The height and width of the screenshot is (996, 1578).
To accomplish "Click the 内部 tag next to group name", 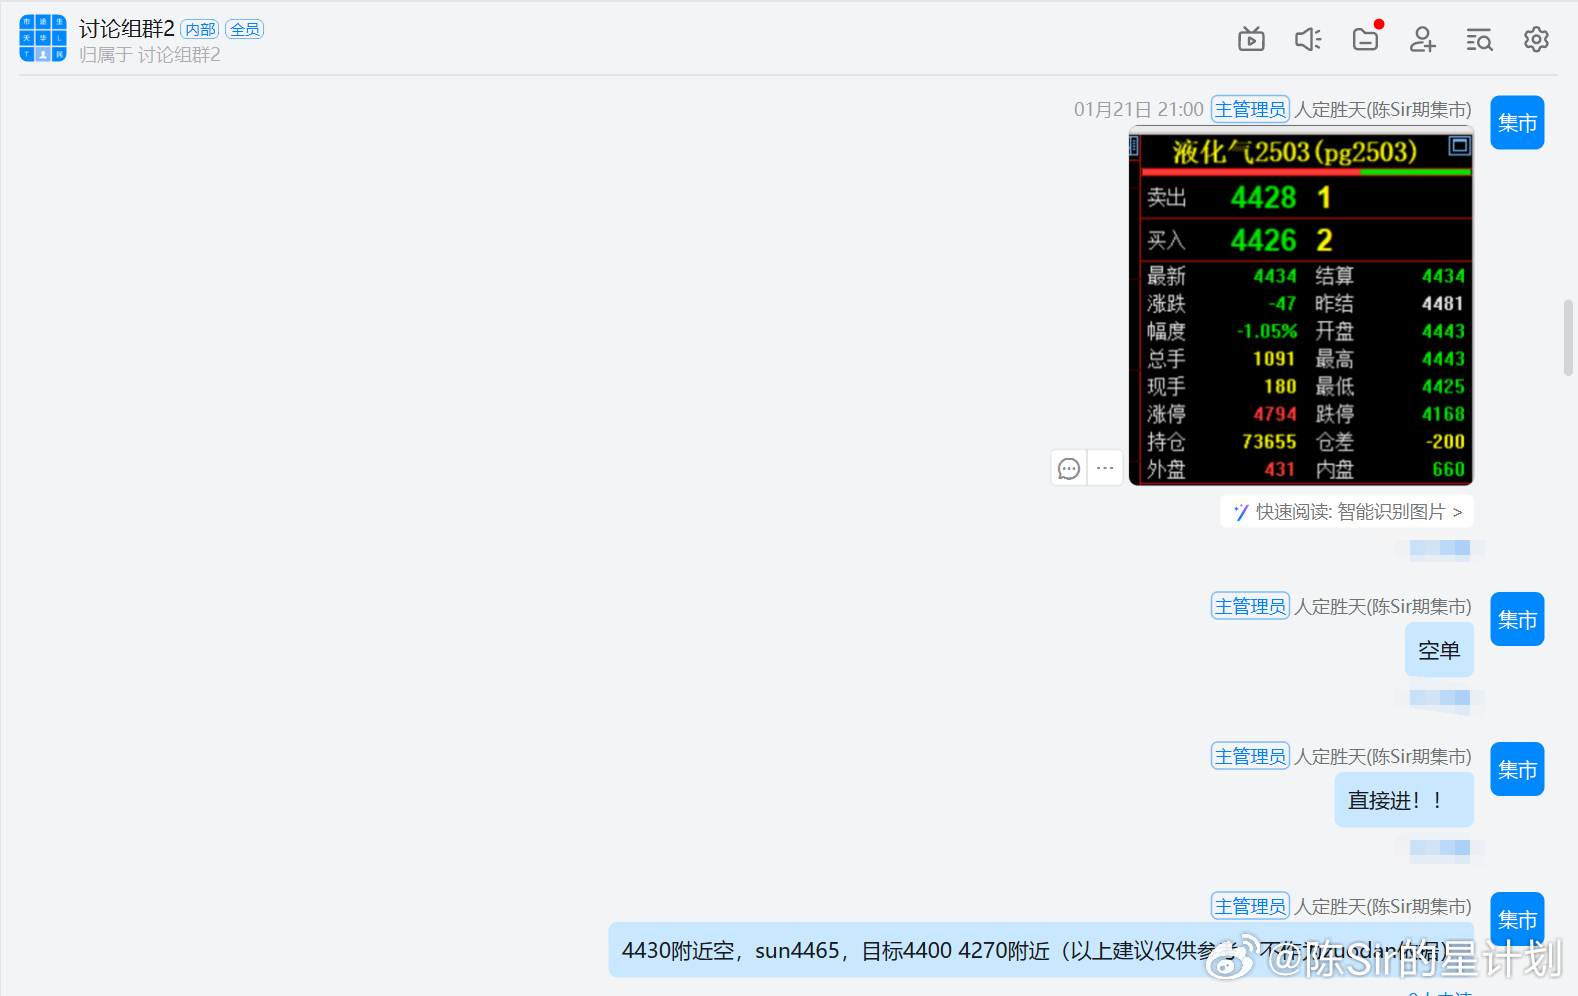I will pyautogui.click(x=200, y=30).
